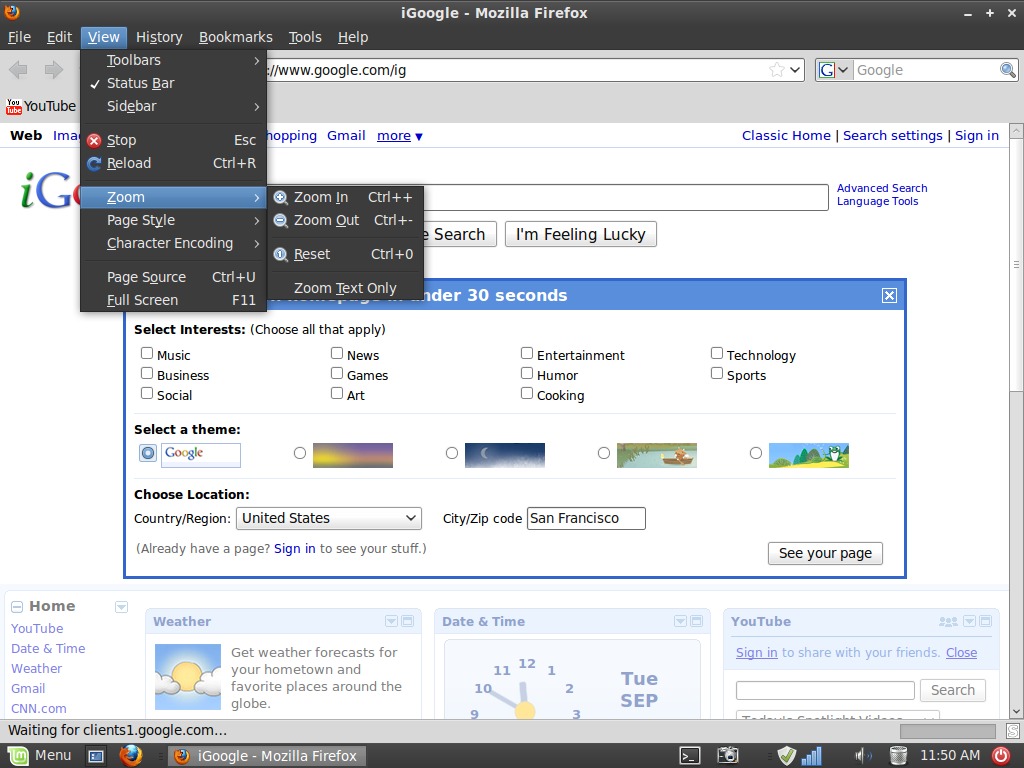Check the Sports interest checkbox
Image resolution: width=1024 pixels, height=768 pixels.
coord(717,374)
